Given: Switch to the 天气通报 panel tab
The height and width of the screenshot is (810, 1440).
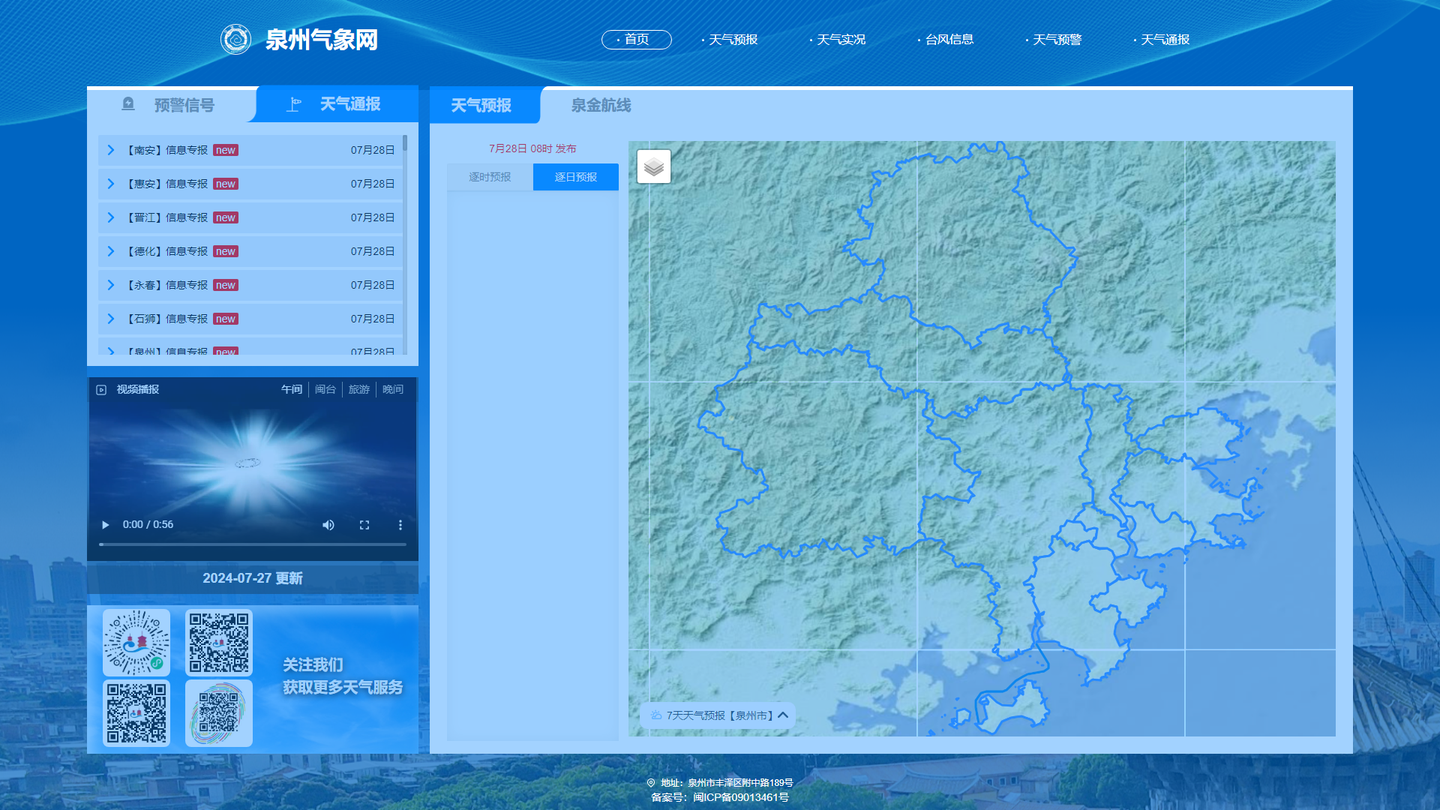Looking at the screenshot, I should point(338,104).
